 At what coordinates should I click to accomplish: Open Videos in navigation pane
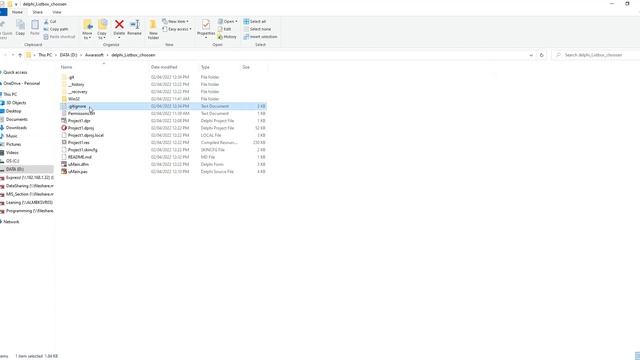point(12,153)
